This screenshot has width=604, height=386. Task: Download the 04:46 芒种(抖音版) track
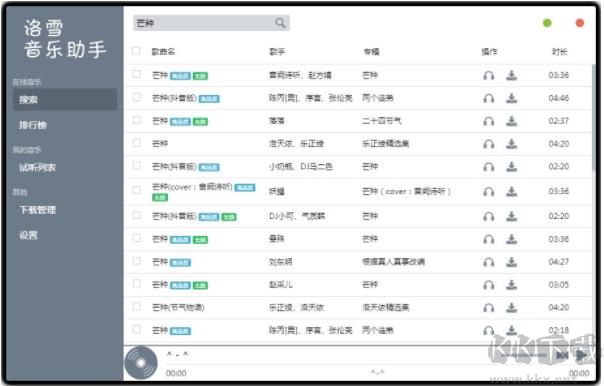click(x=512, y=98)
